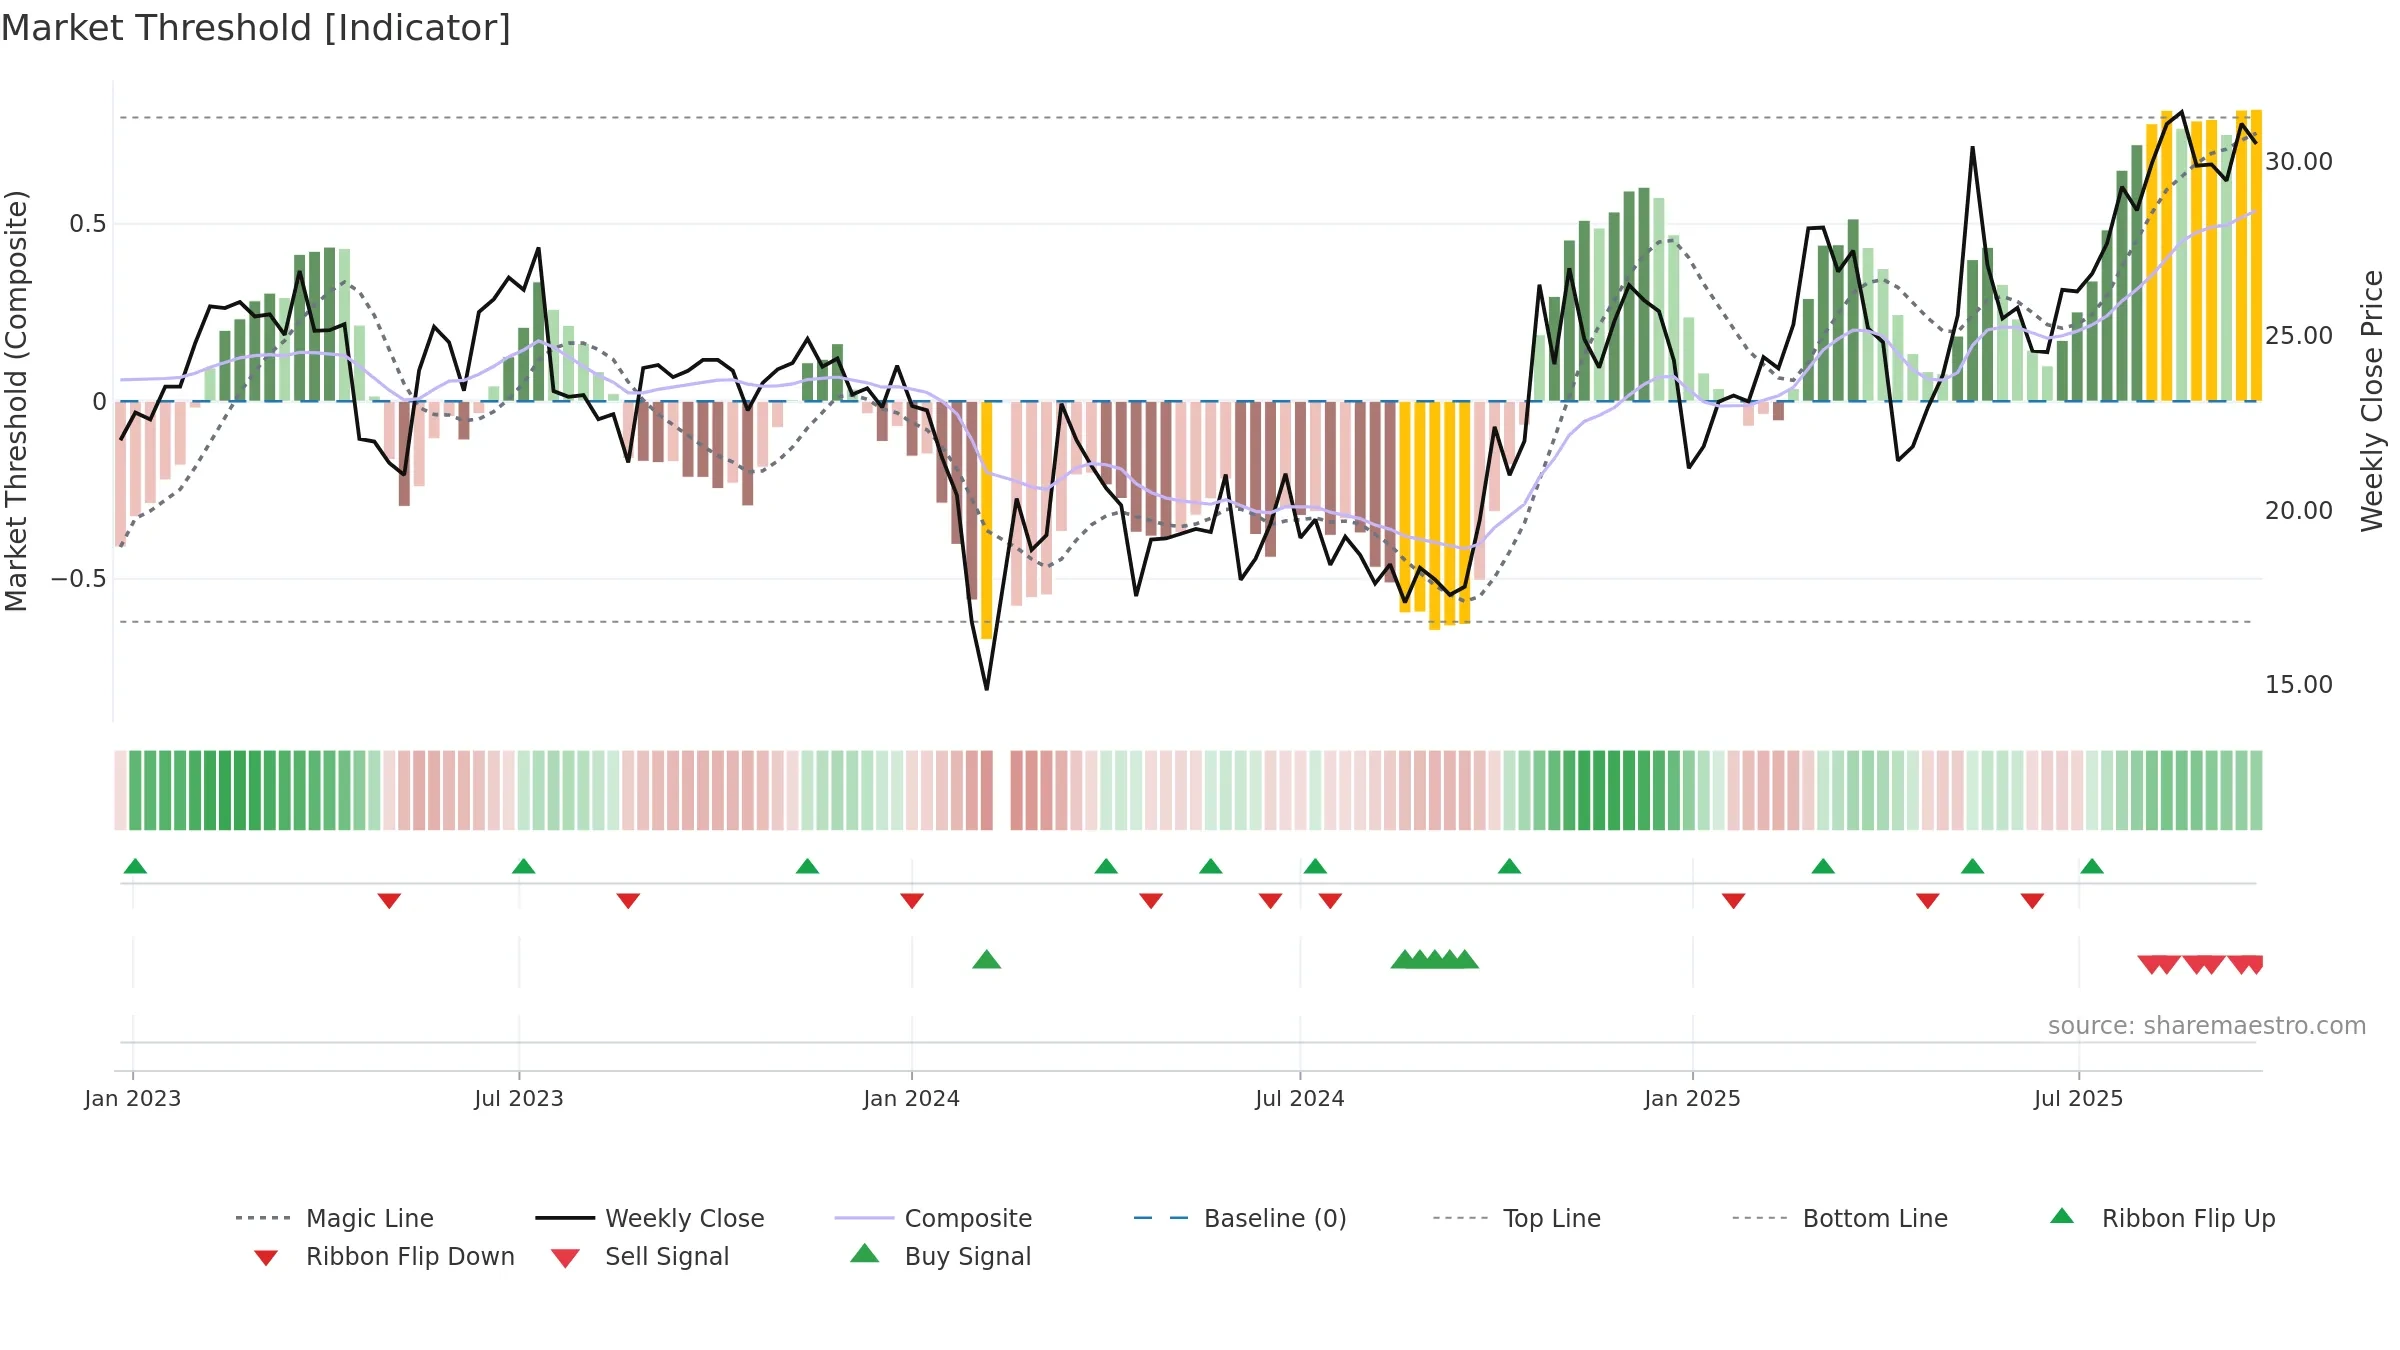Hide the Composite series via legend
Viewport: 2400px width, 1350px height.
933,1218
